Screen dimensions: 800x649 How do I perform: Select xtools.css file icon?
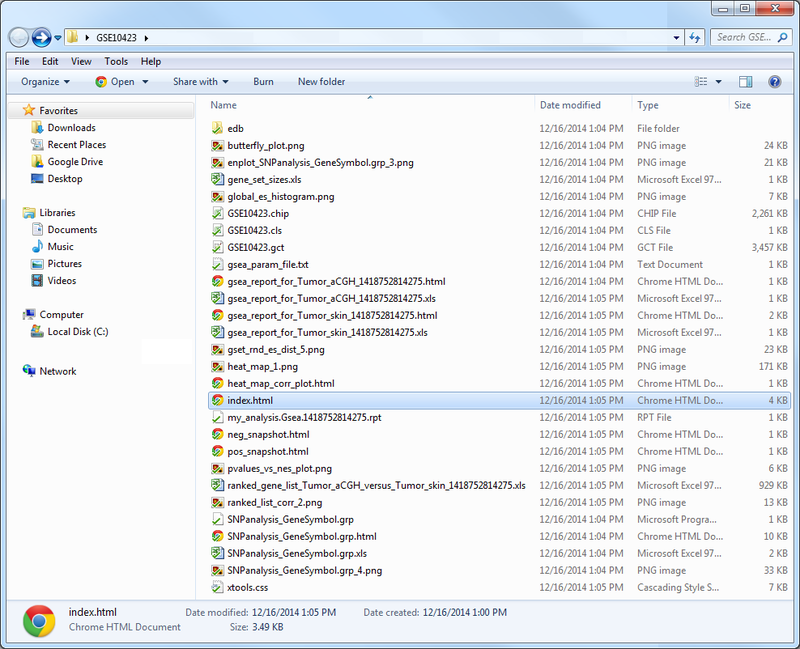[x=217, y=587]
